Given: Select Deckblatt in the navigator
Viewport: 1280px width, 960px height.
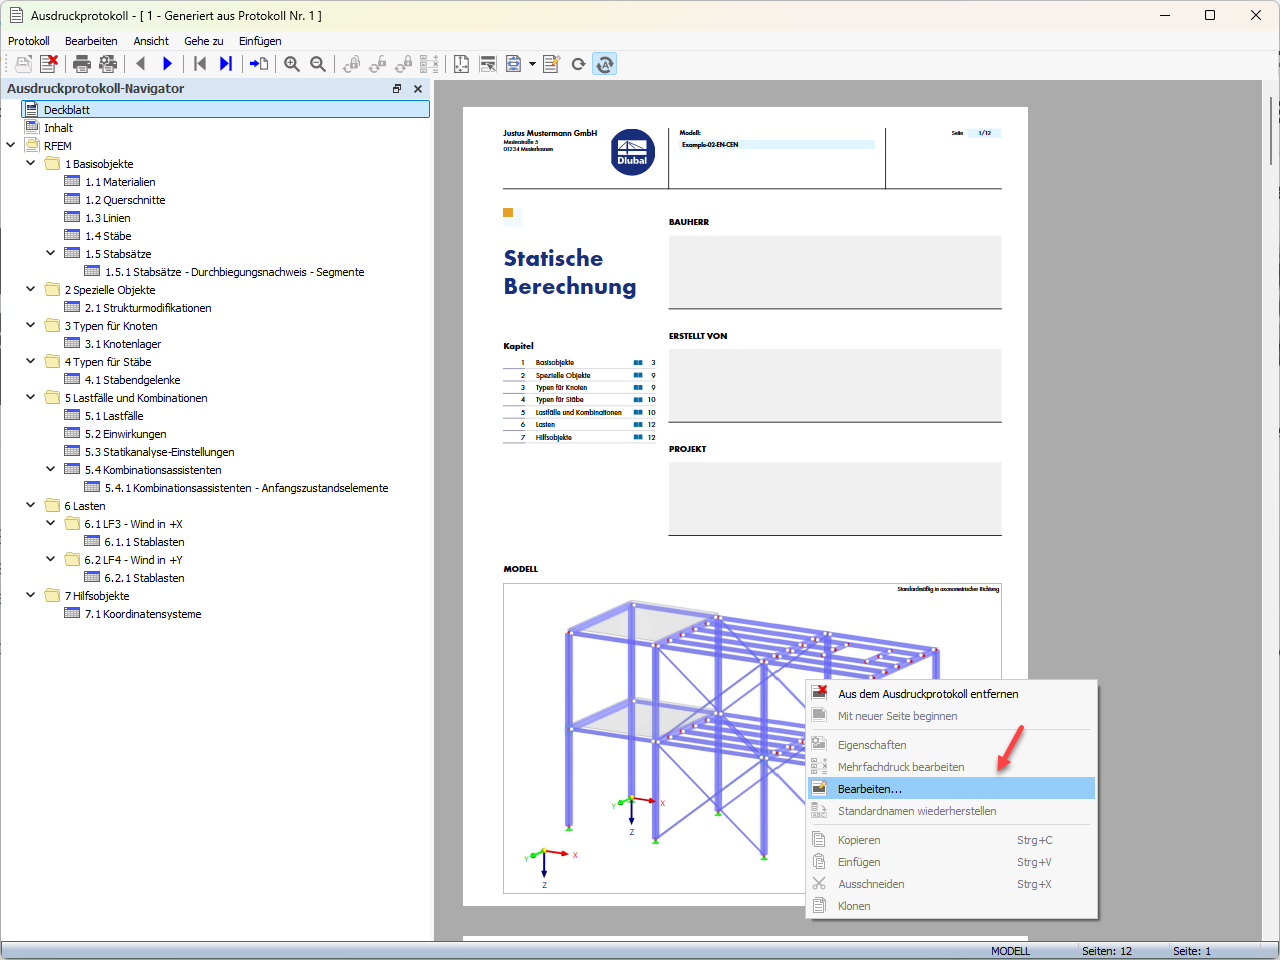Looking at the screenshot, I should [67, 110].
